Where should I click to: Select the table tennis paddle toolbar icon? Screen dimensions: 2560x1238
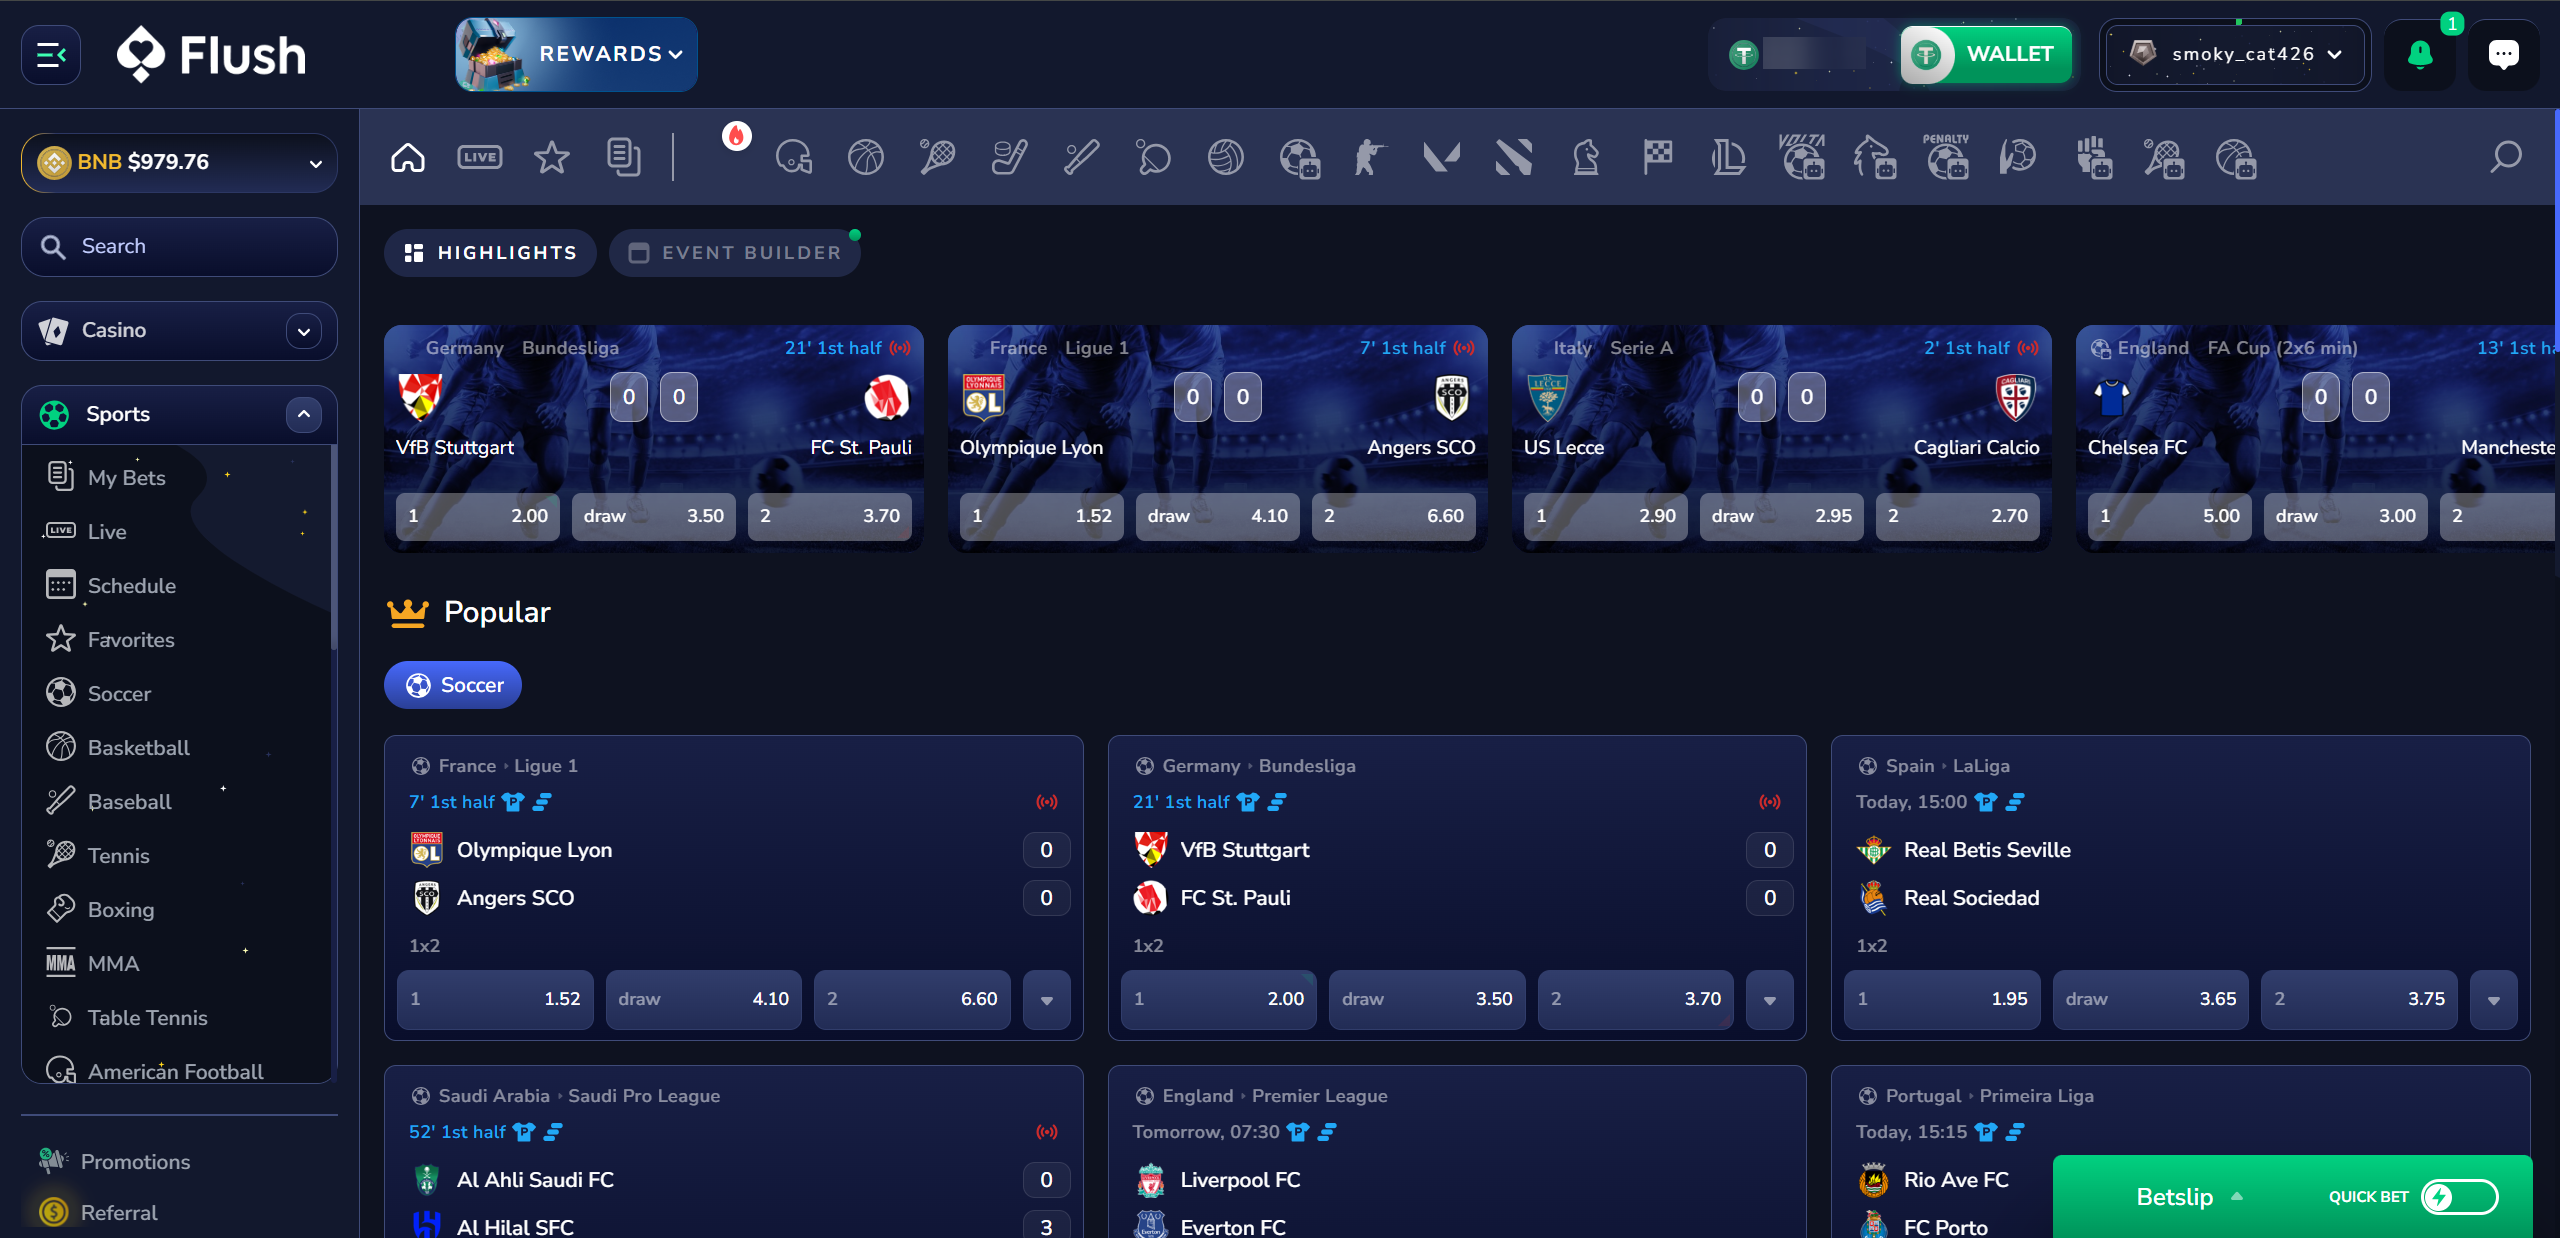[x=1154, y=157]
